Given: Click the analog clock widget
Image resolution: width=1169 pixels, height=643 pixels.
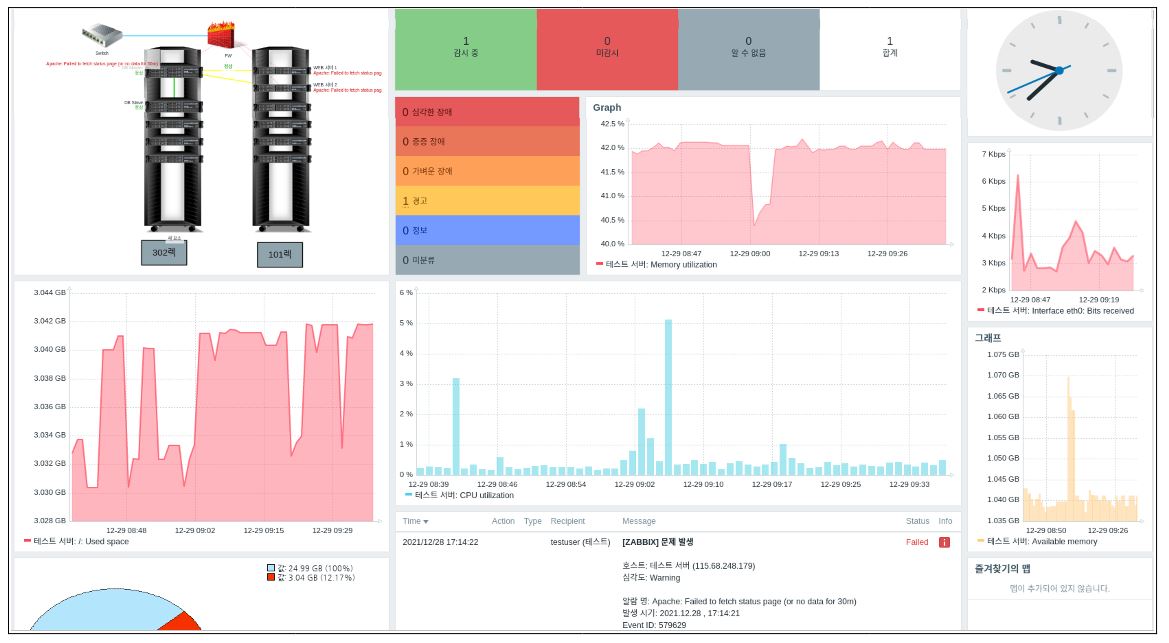Looking at the screenshot, I should coord(1059,72).
